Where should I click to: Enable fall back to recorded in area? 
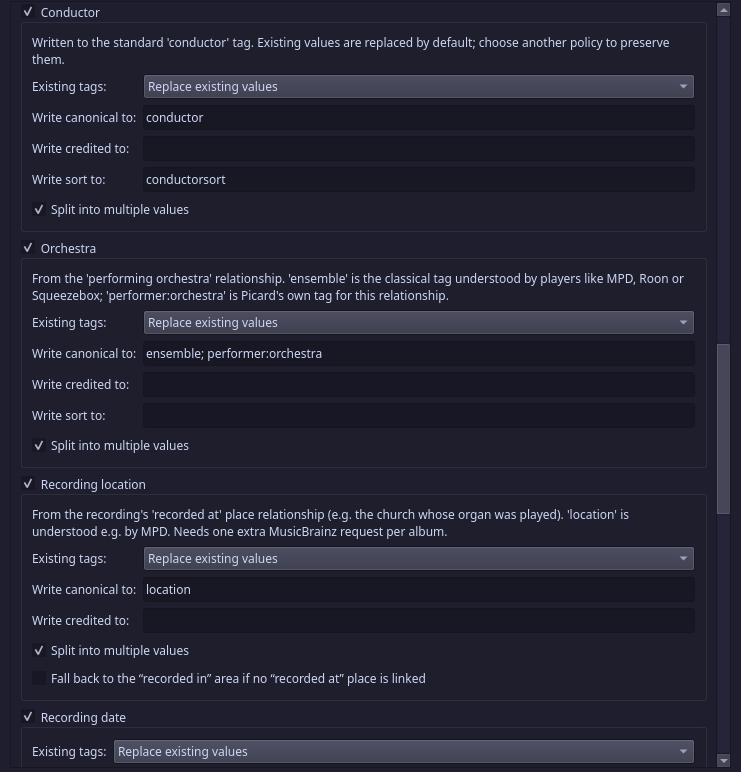click(x=39, y=678)
